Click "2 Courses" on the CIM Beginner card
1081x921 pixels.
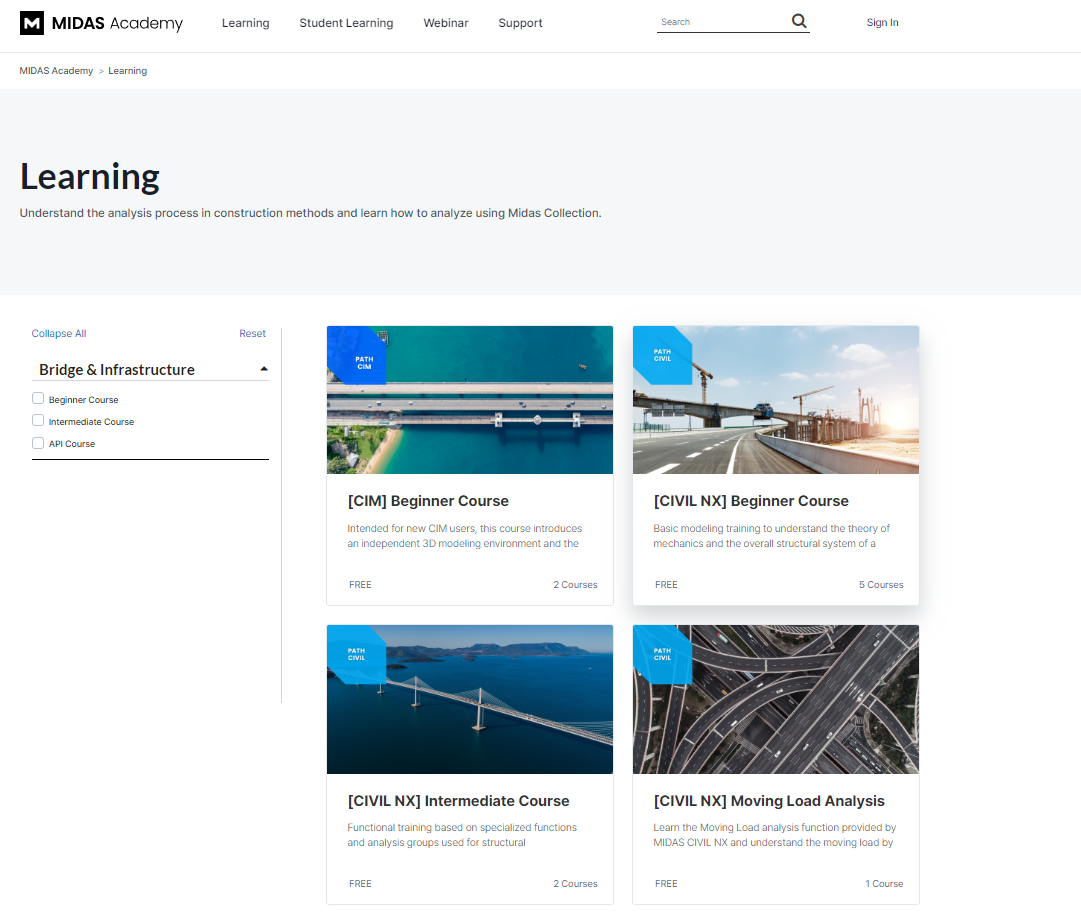[x=575, y=585]
